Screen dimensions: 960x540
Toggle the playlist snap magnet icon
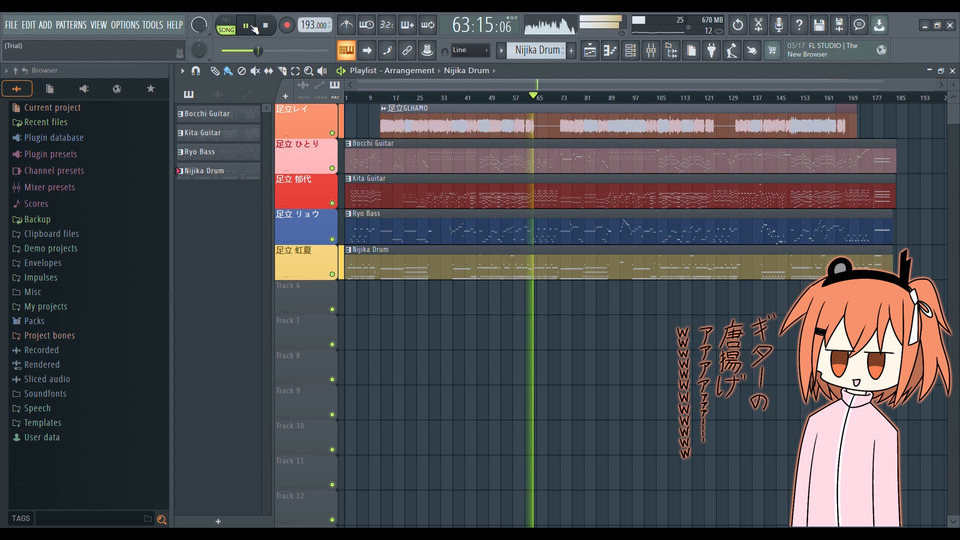[196, 71]
